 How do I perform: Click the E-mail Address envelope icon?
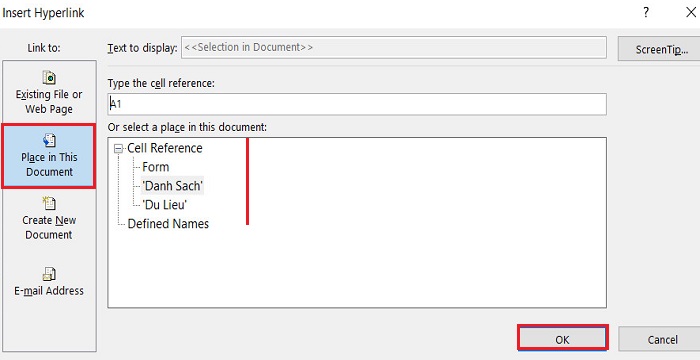[x=49, y=273]
